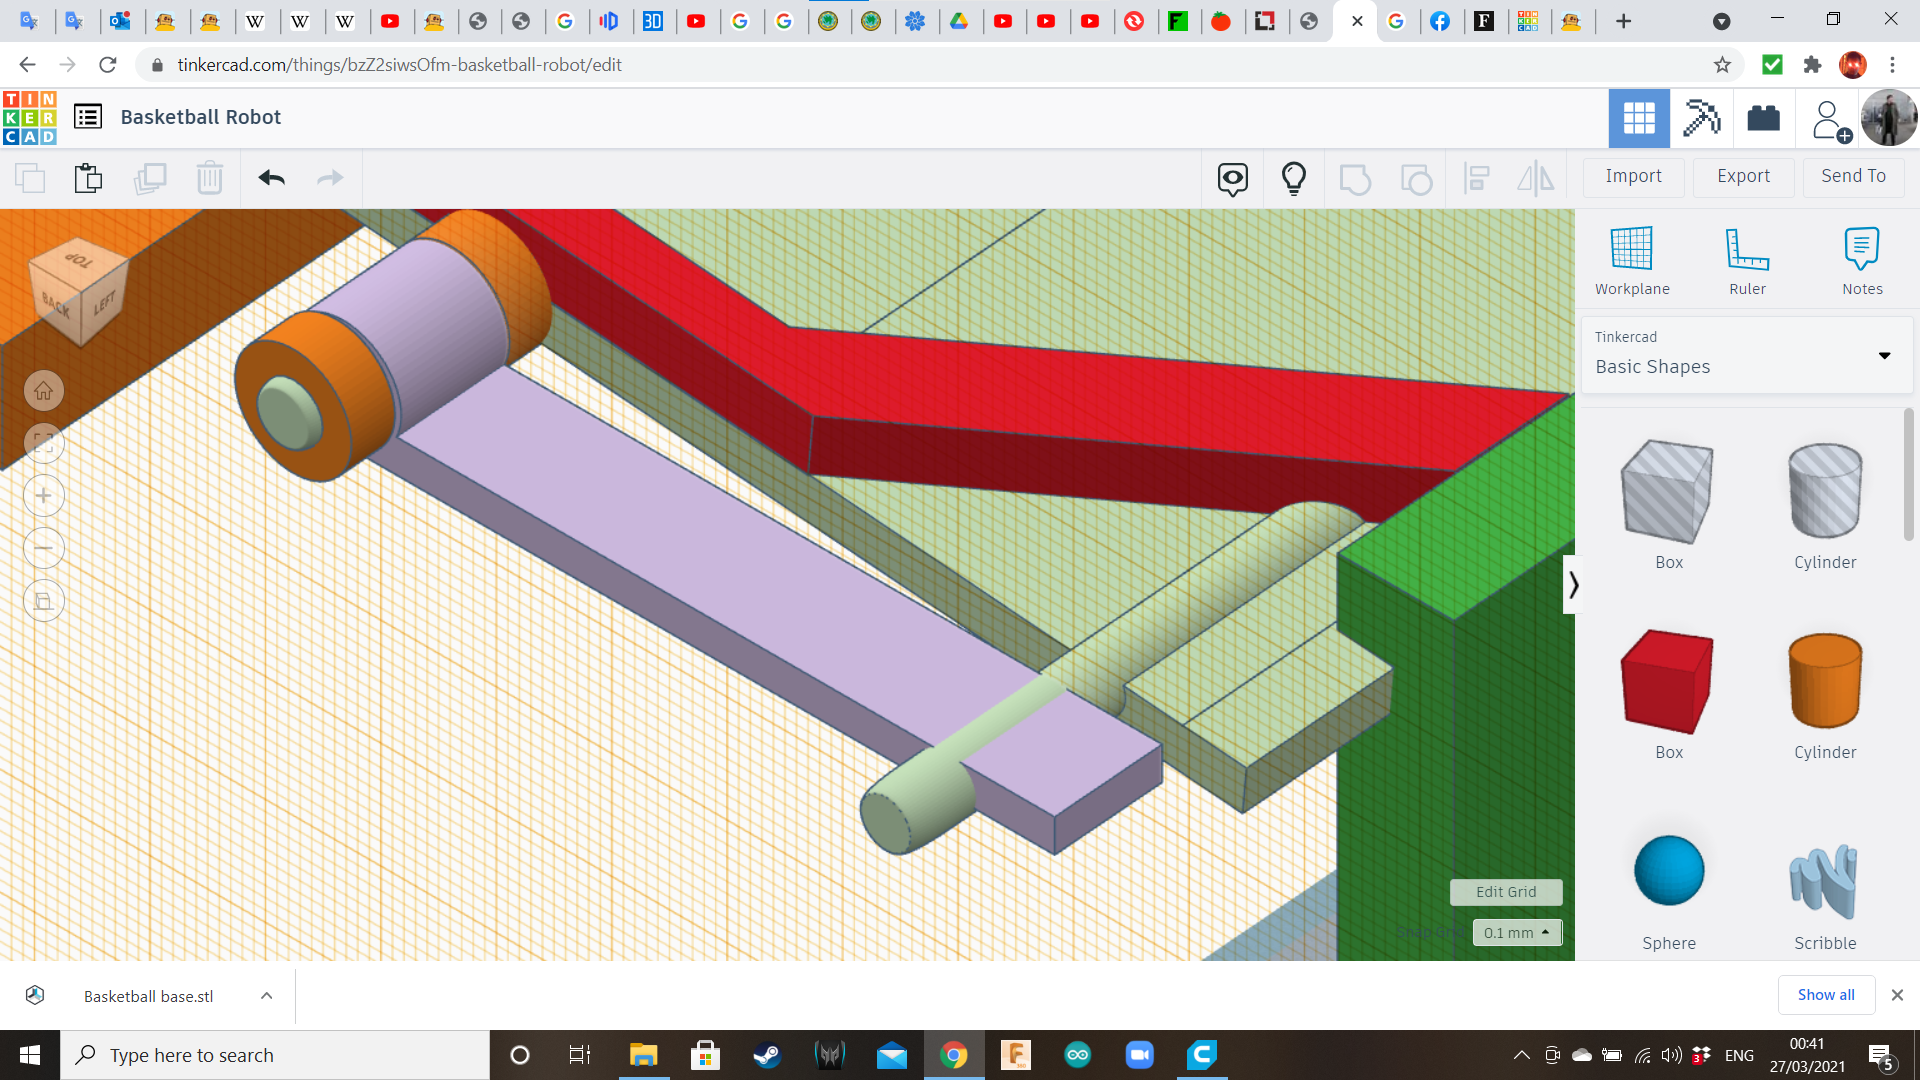
Task: Open File Explorer from the taskbar
Action: 642,1055
